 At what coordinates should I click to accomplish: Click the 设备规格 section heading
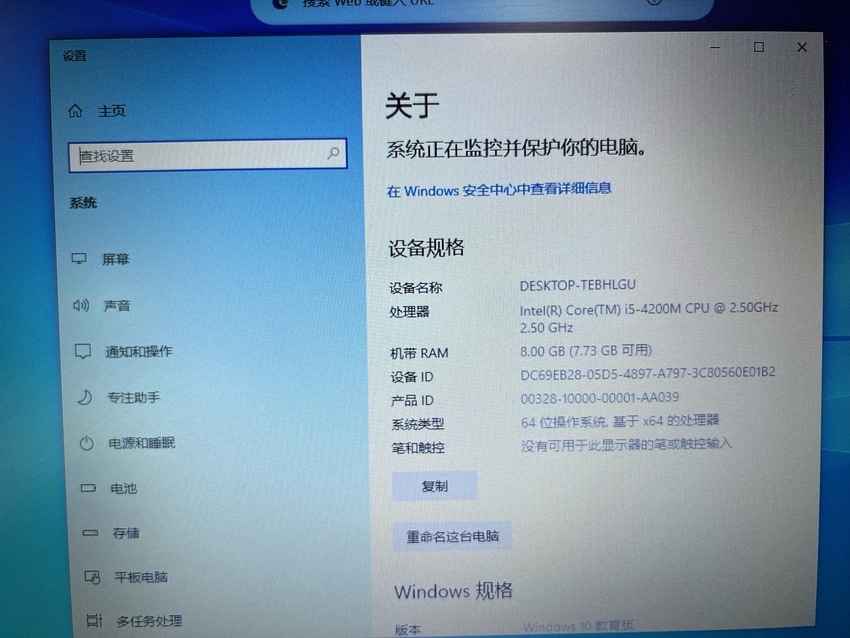pos(426,248)
